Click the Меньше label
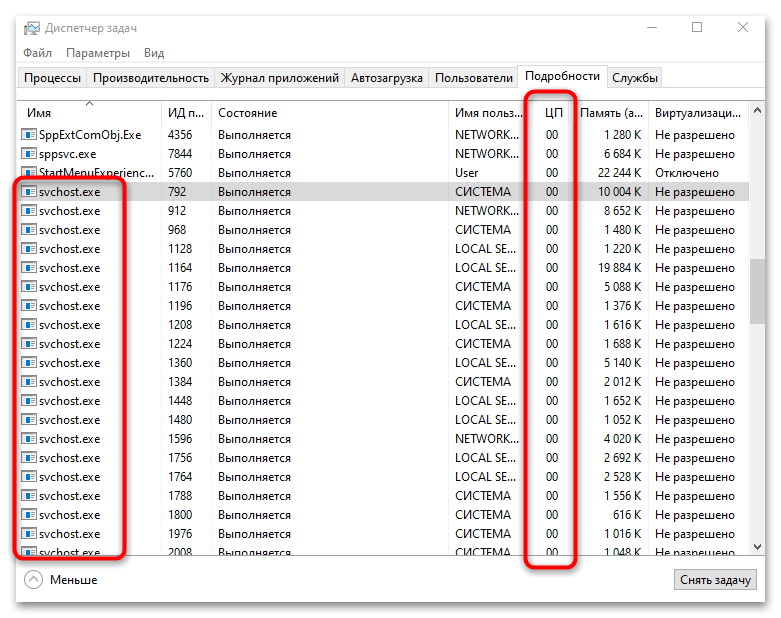781x618 pixels. [74, 580]
